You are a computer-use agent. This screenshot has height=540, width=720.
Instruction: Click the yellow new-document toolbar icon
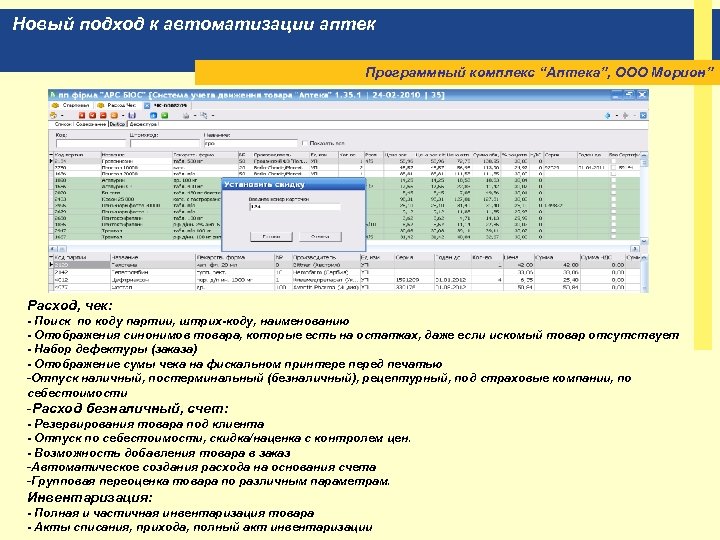[54, 115]
